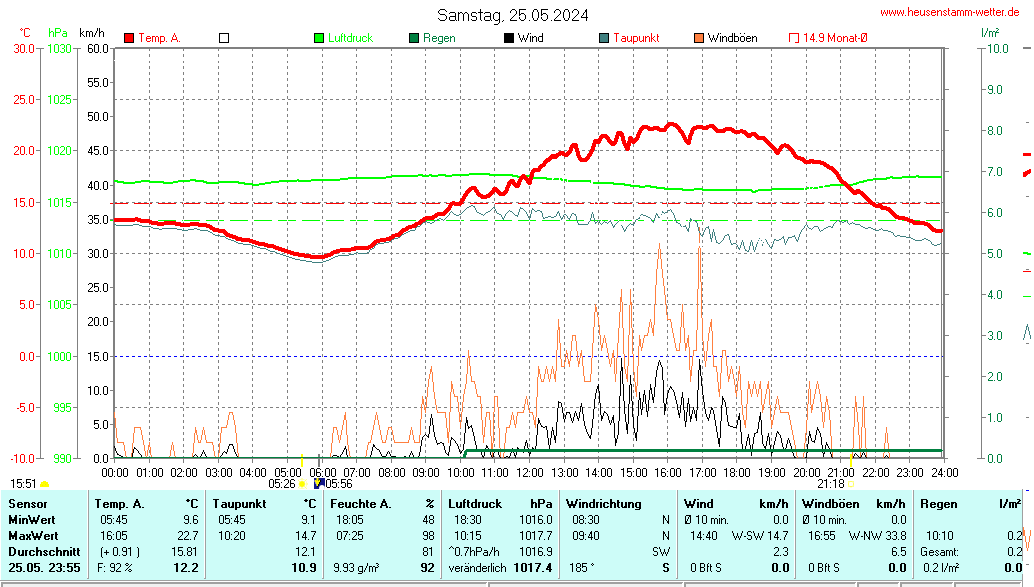This screenshot has width=1034, height=587.
Task: Click the orange Windböen legend square
Action: point(699,38)
